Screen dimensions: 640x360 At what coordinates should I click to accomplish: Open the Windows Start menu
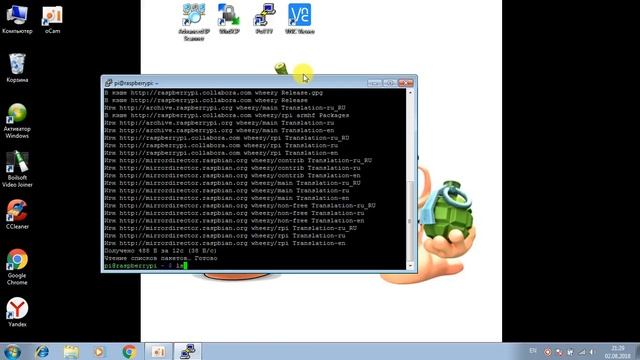(12, 351)
